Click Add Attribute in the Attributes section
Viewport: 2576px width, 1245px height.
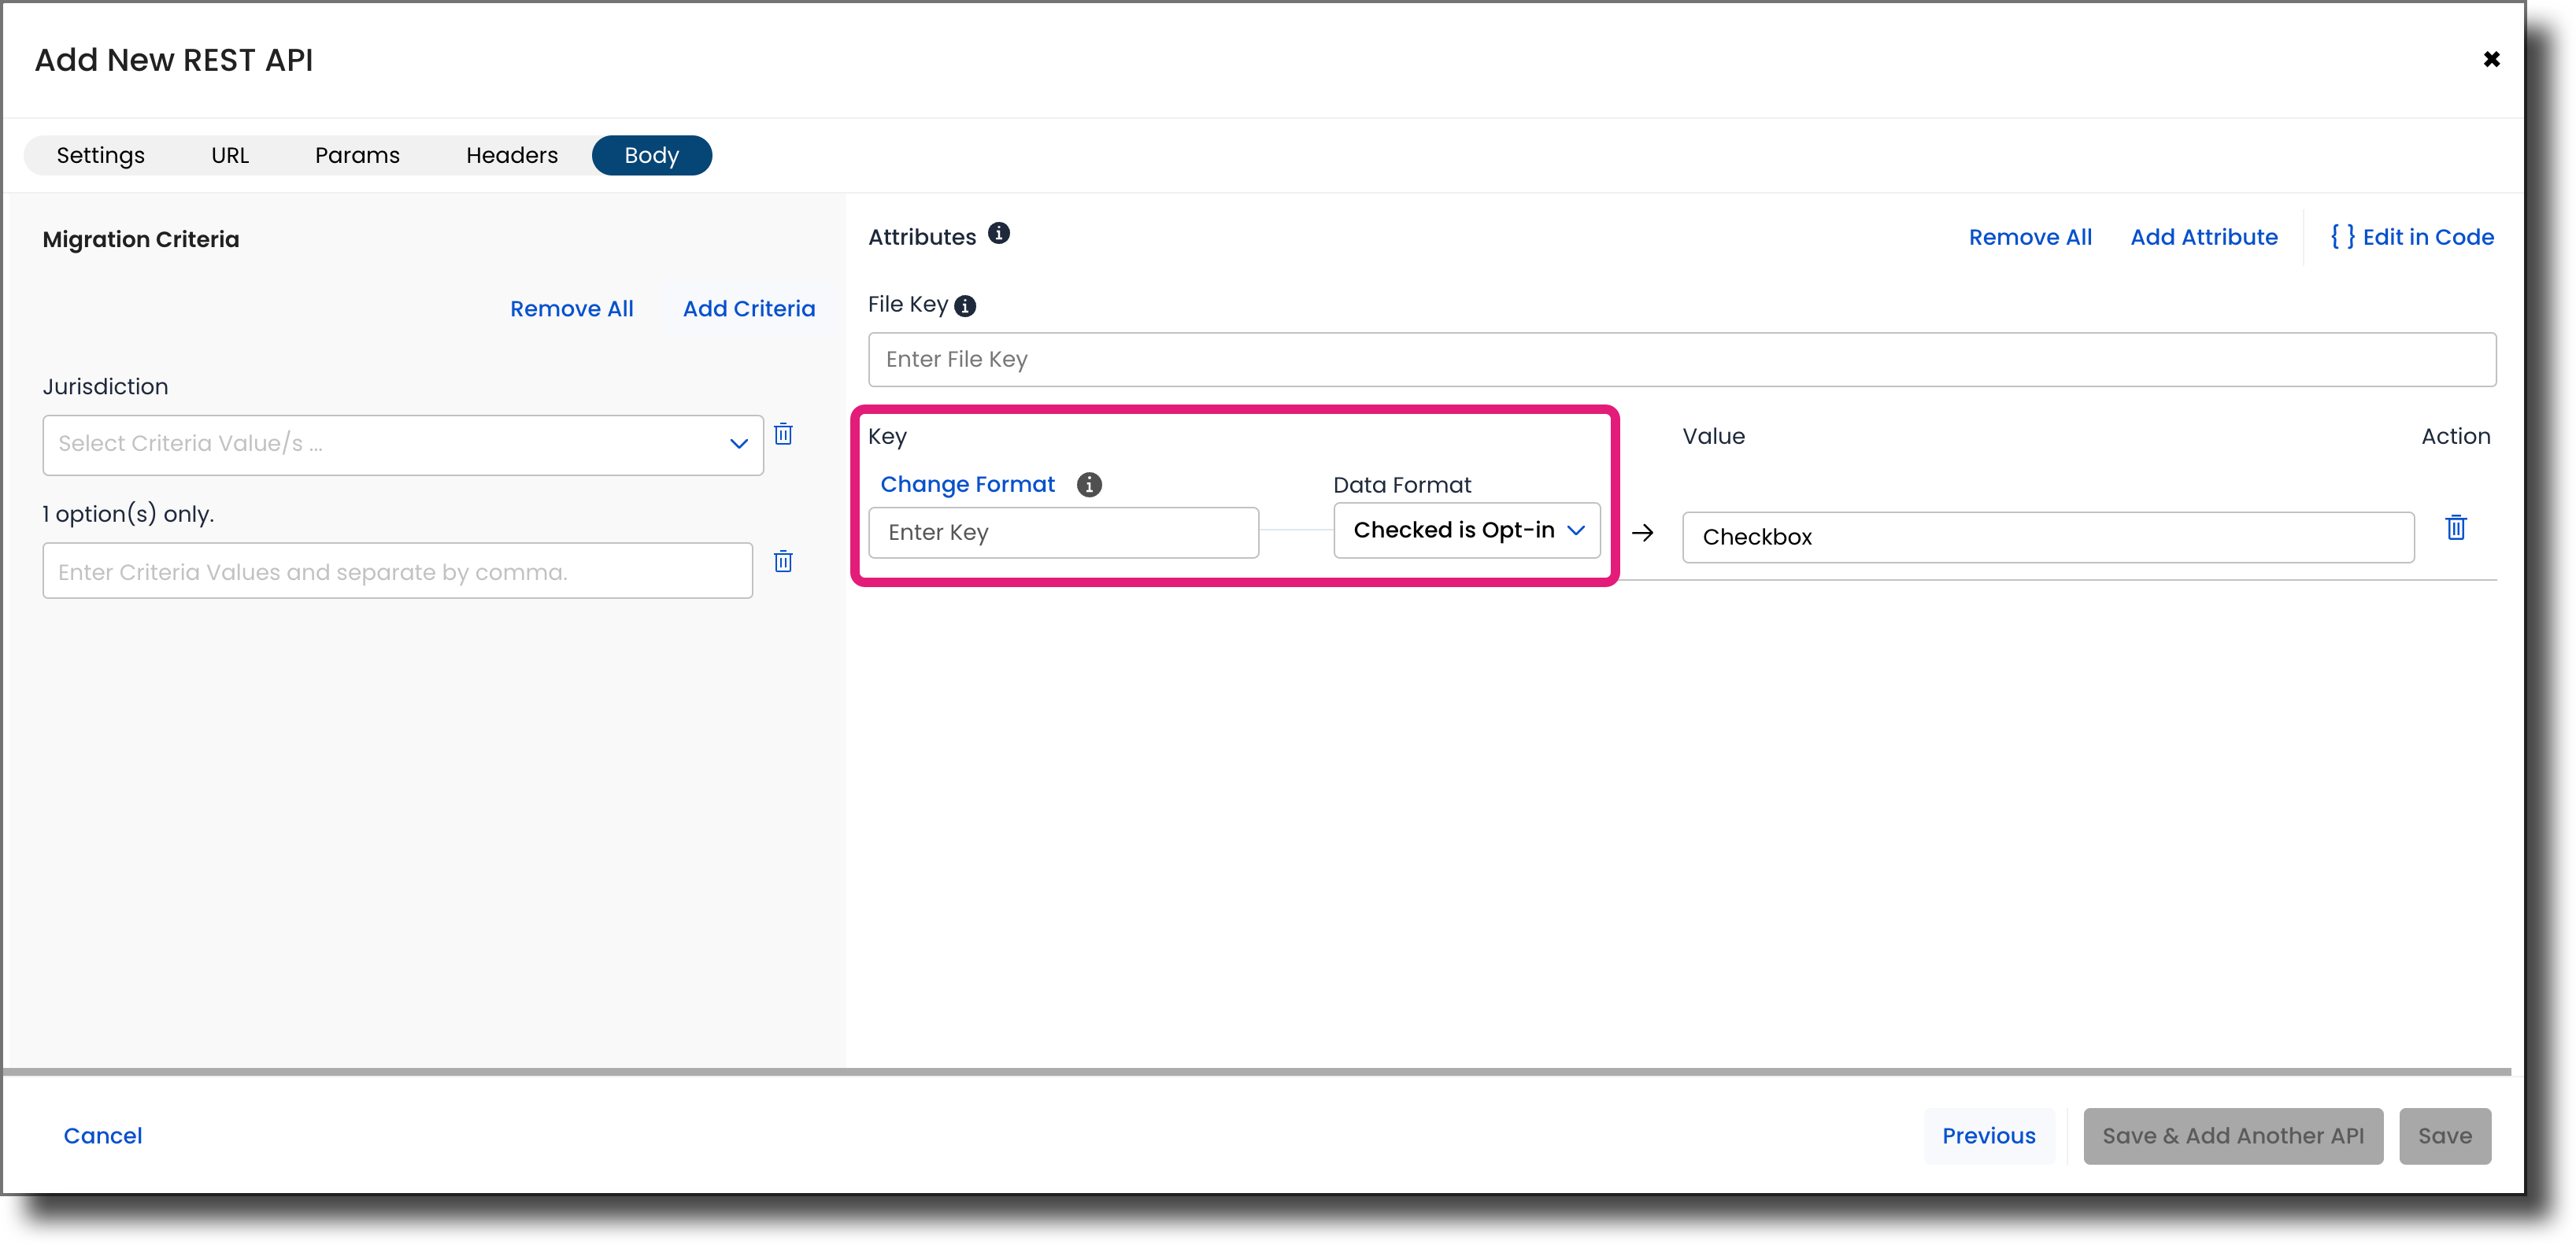pyautogui.click(x=2203, y=236)
